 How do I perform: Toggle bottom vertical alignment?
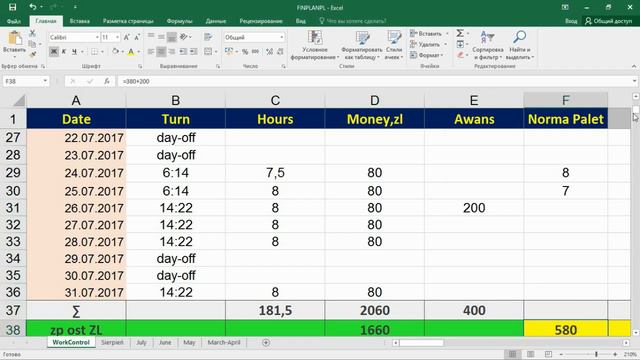click(x=172, y=37)
